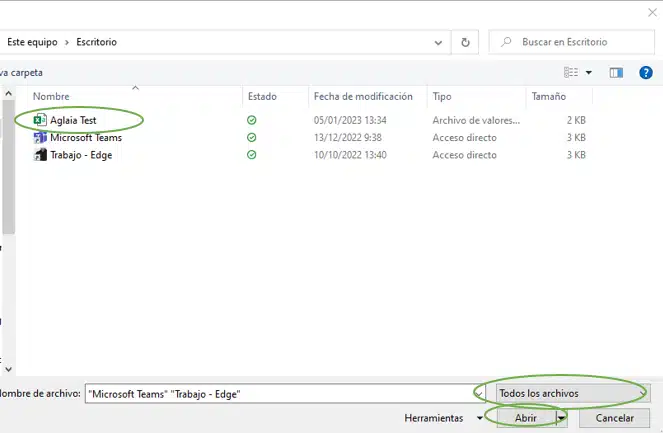The height and width of the screenshot is (433, 663).
Task: Click the Microsoft Teams shortcut icon
Action: (40, 138)
